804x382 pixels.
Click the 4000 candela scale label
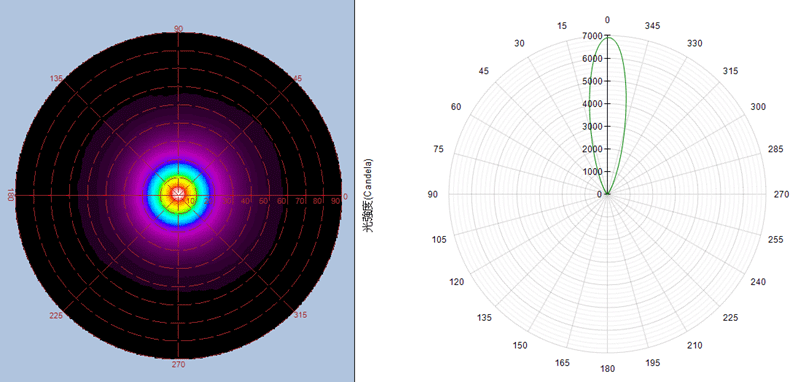[593, 104]
